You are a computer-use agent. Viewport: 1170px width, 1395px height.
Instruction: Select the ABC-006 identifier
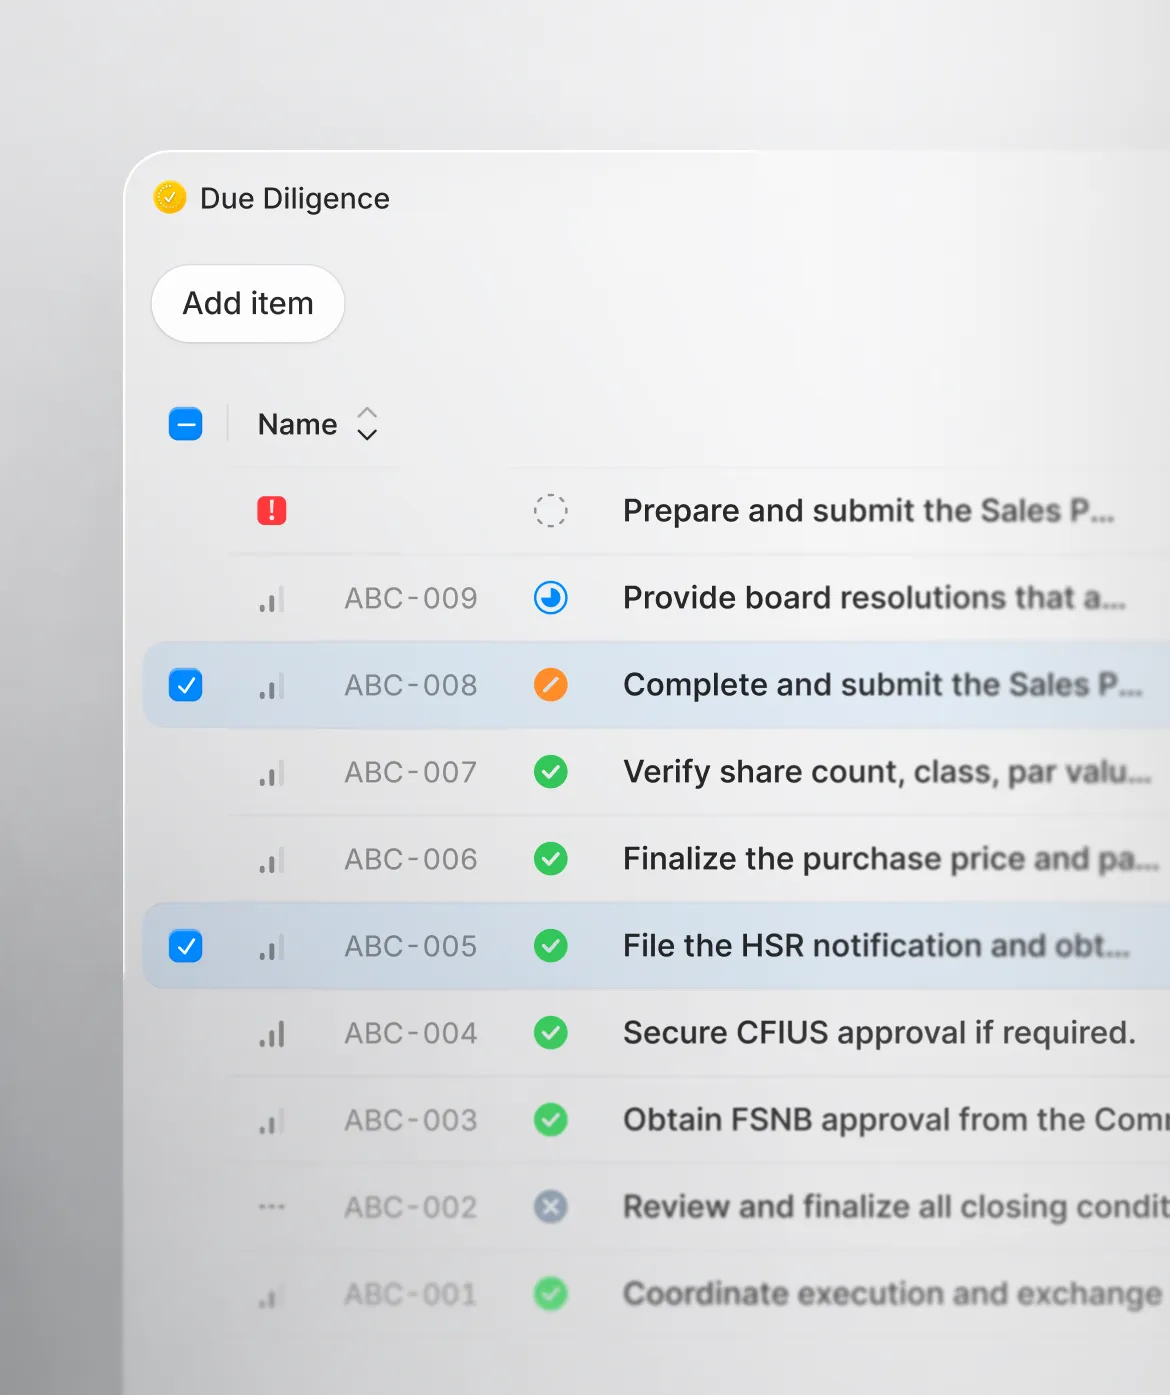411,859
